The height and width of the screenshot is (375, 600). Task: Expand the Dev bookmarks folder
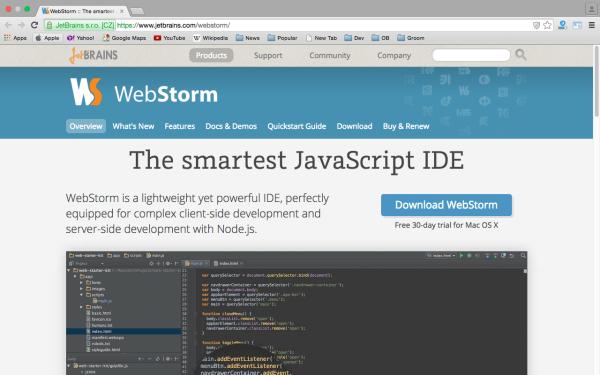(x=354, y=38)
